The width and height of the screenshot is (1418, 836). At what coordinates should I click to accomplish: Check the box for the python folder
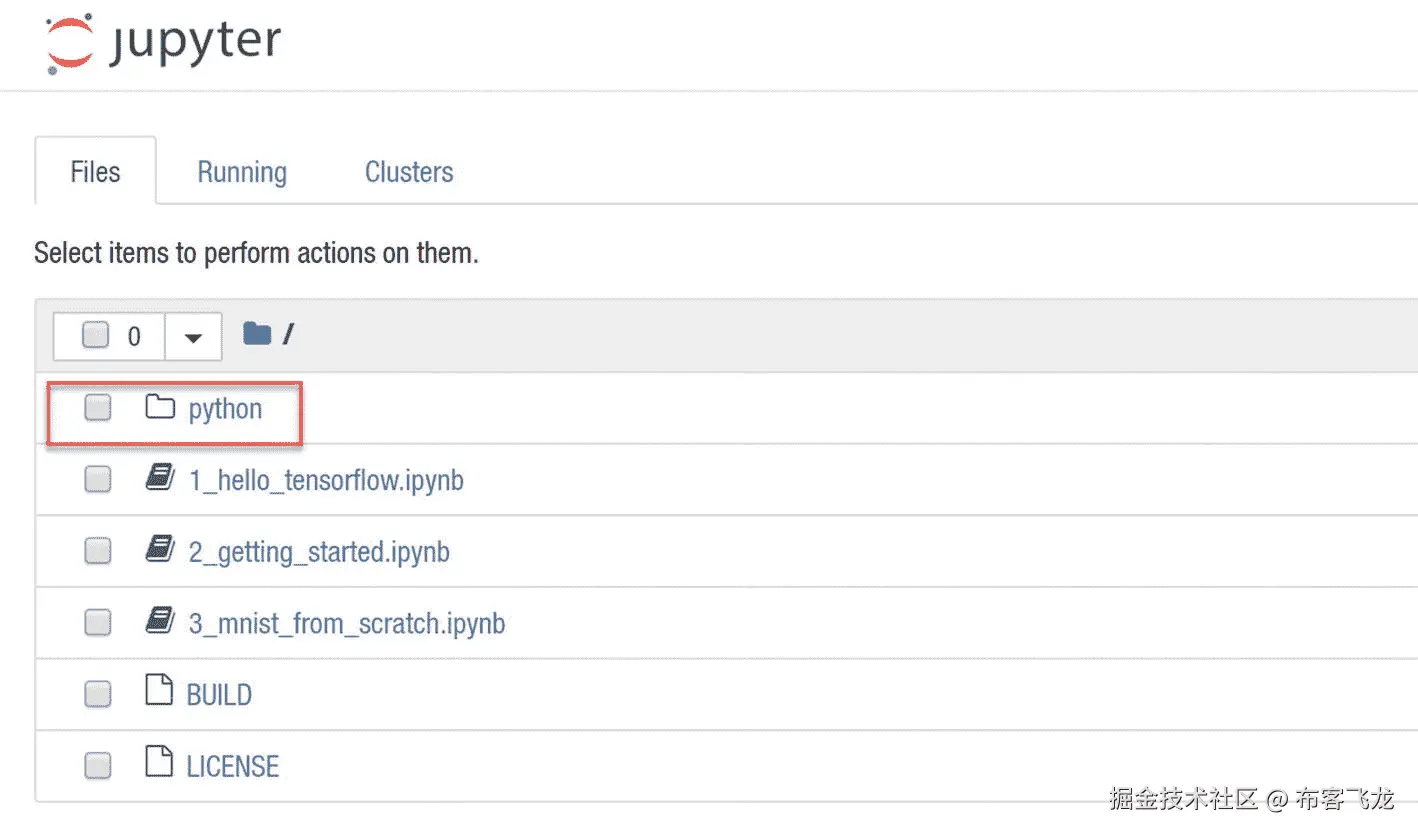[x=97, y=408]
